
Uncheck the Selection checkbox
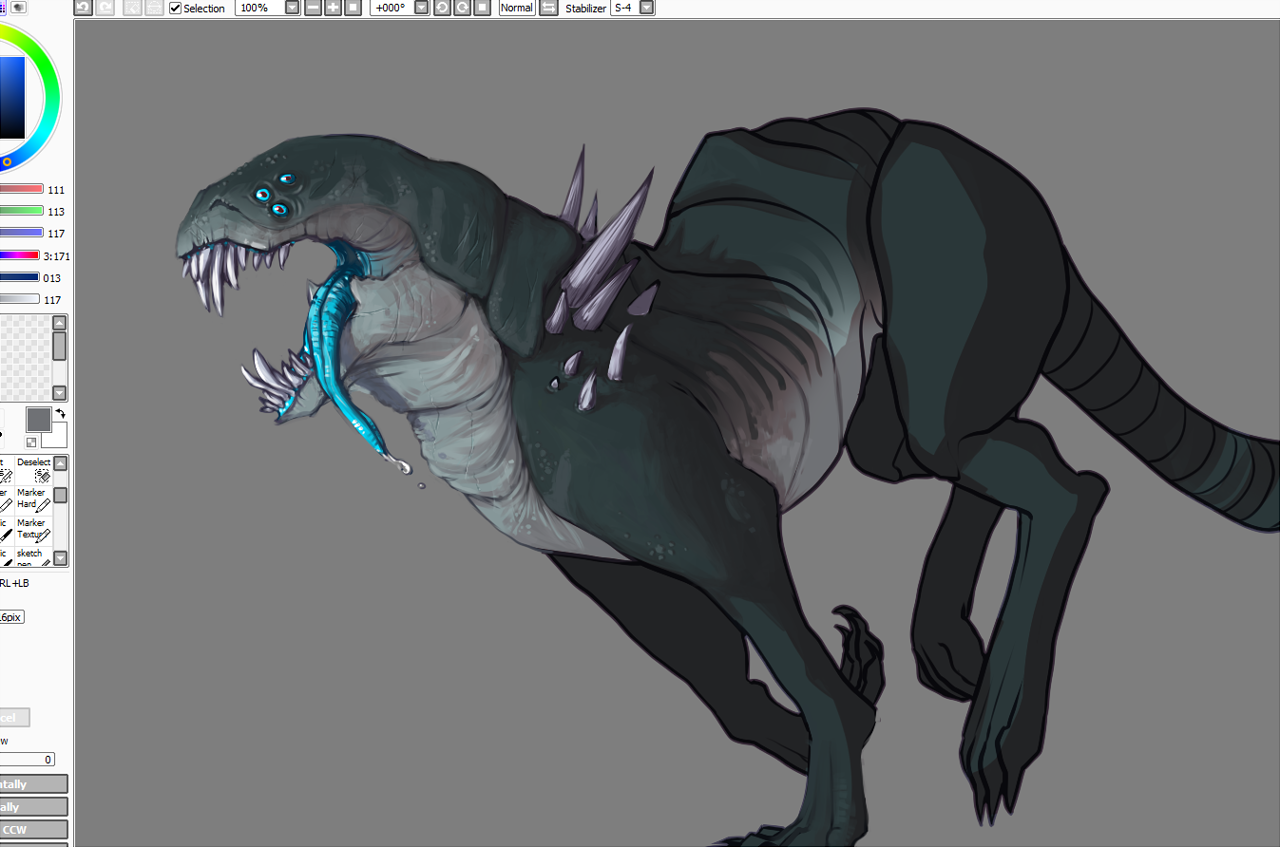point(176,8)
